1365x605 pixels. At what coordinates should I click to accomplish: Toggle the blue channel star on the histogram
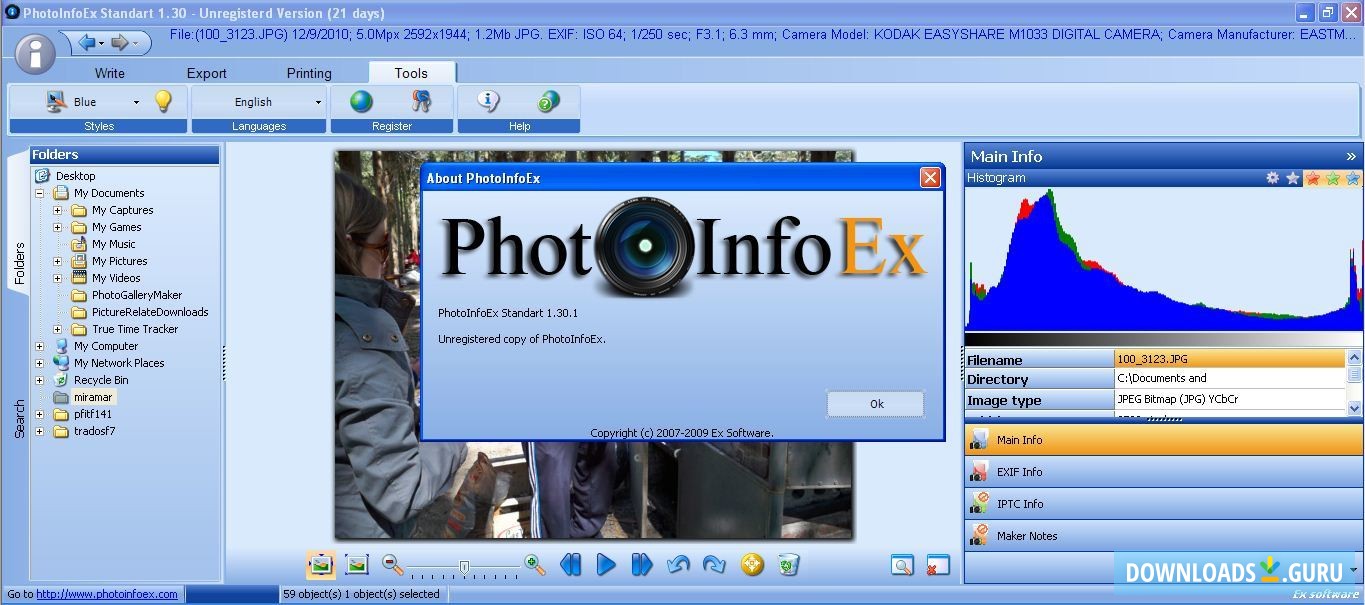[x=1353, y=178]
